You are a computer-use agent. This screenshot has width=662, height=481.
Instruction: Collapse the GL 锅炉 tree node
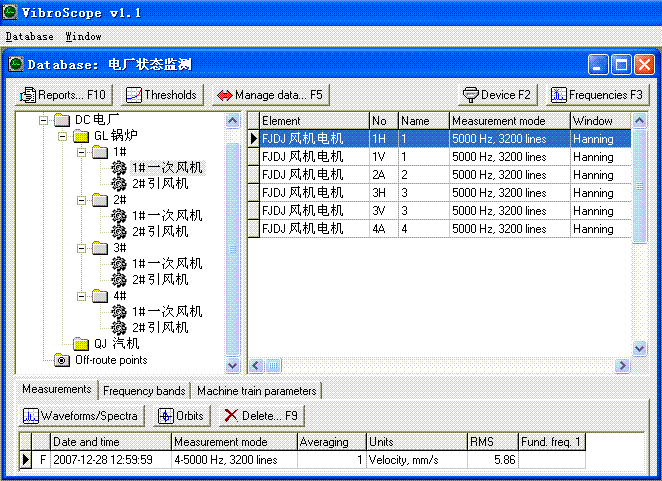coord(62,136)
